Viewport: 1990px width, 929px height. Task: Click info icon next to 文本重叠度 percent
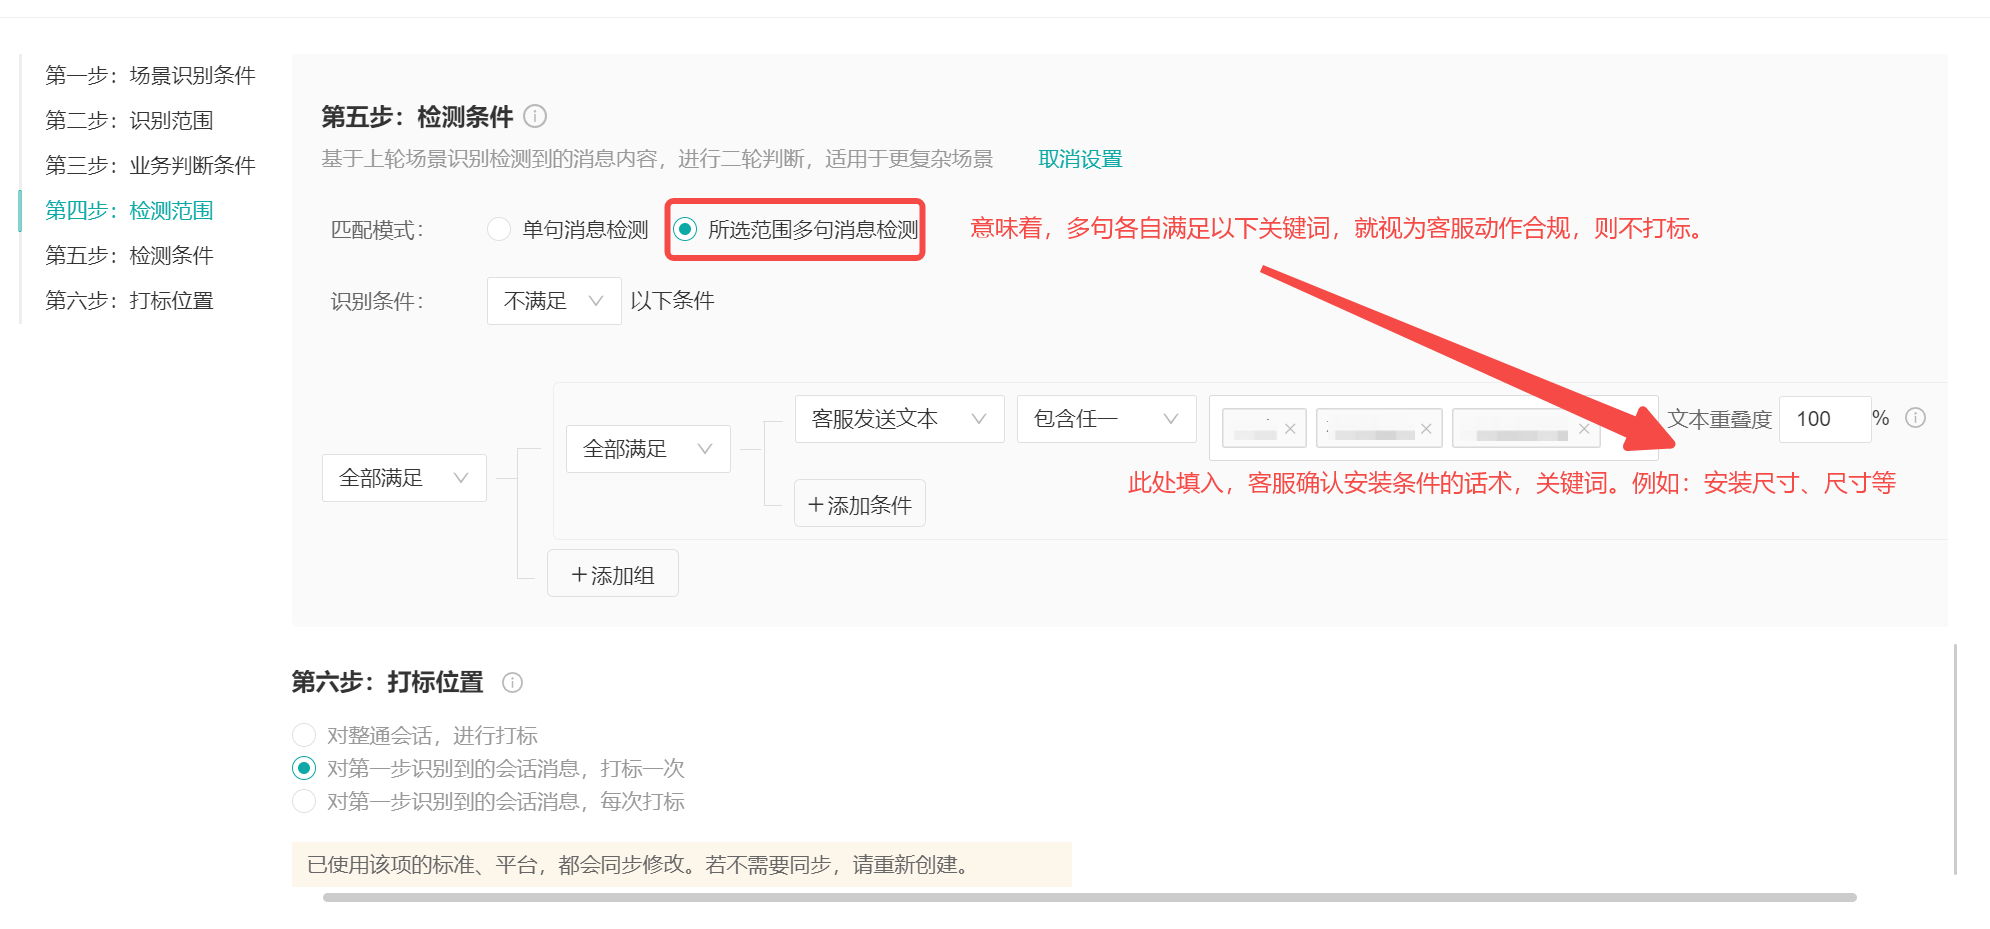point(1915,418)
